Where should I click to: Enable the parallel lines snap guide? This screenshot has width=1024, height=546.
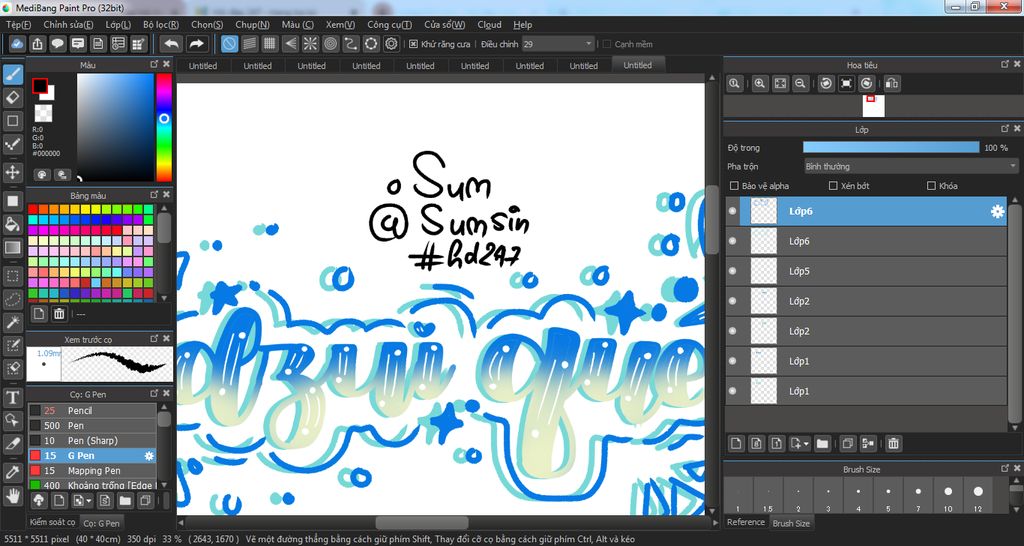249,44
